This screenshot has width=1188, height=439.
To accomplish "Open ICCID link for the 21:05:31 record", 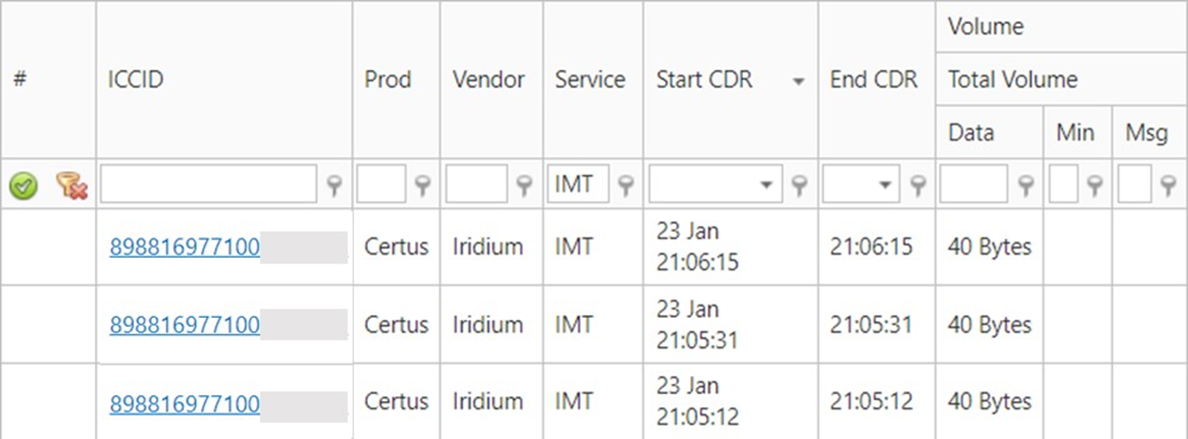I will click(x=184, y=325).
